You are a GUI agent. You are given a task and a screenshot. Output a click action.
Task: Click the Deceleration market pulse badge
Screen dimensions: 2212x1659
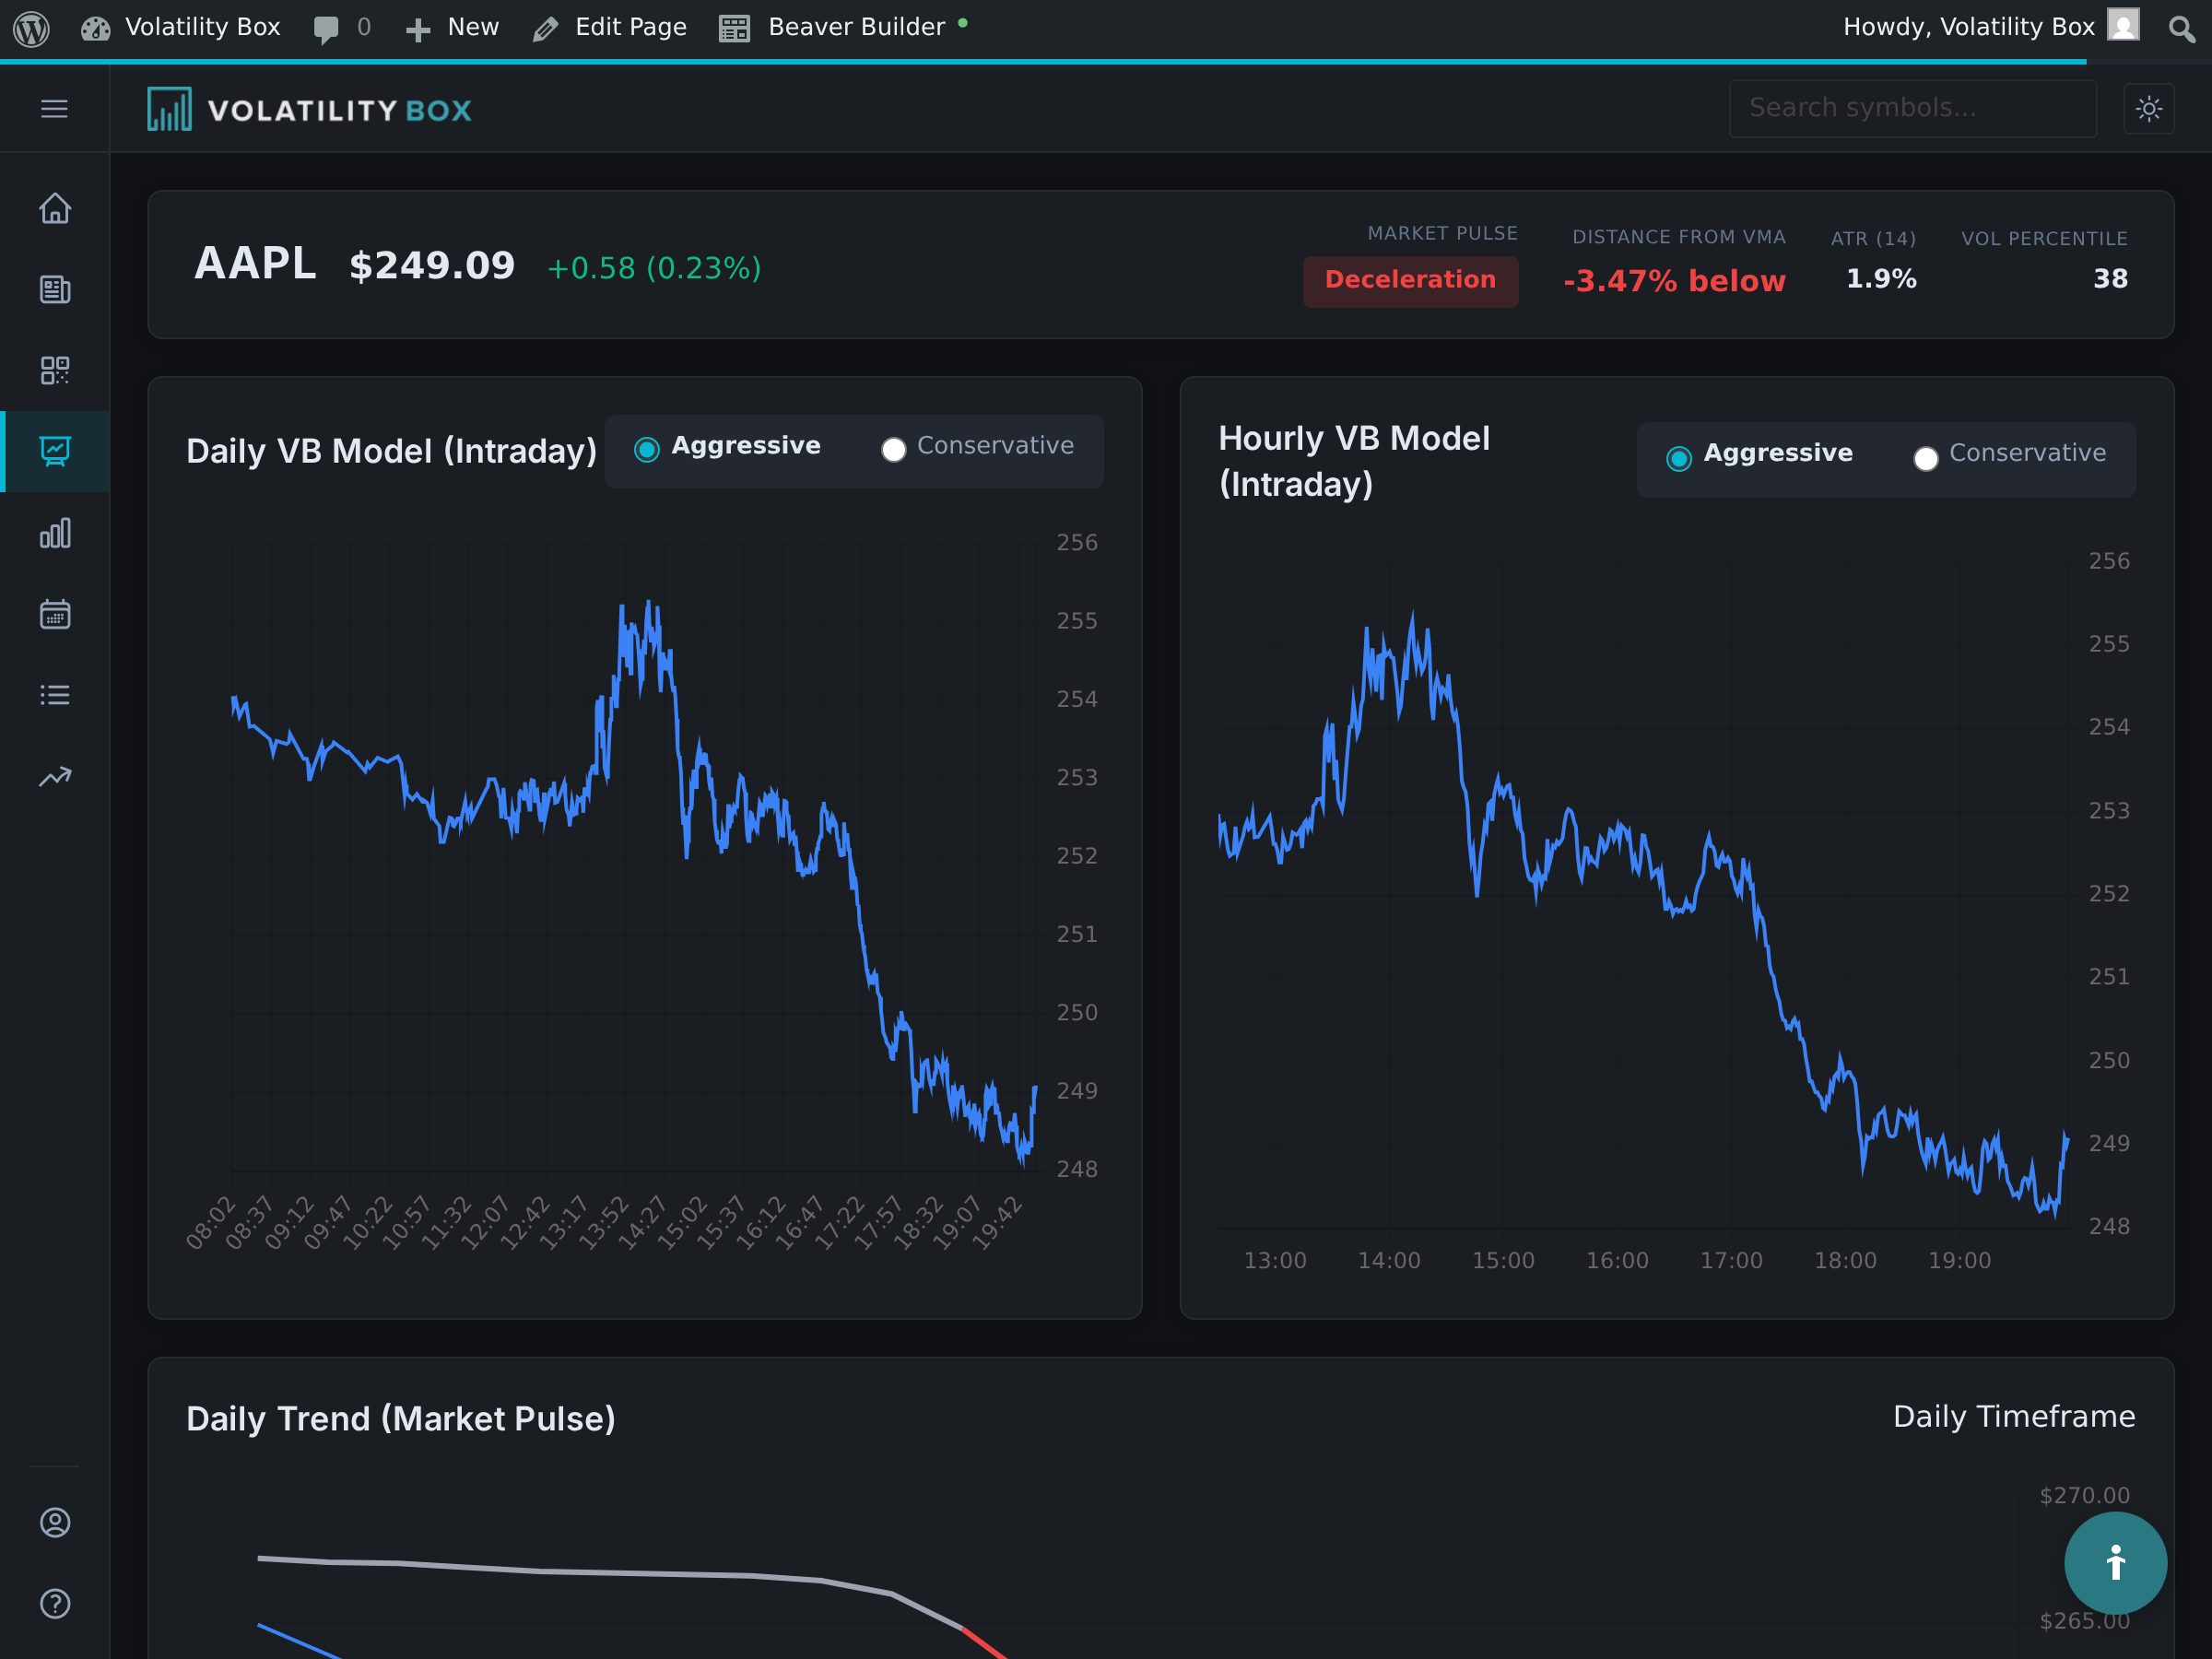tap(1410, 281)
